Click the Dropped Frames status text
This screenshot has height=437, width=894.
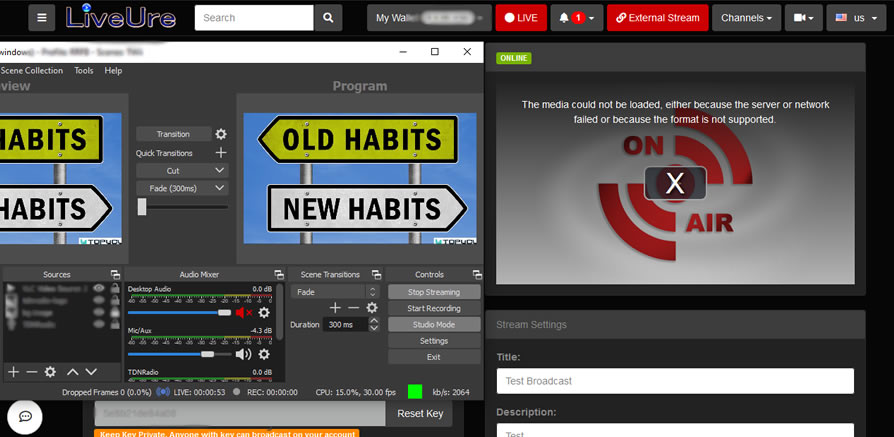click(x=107, y=393)
